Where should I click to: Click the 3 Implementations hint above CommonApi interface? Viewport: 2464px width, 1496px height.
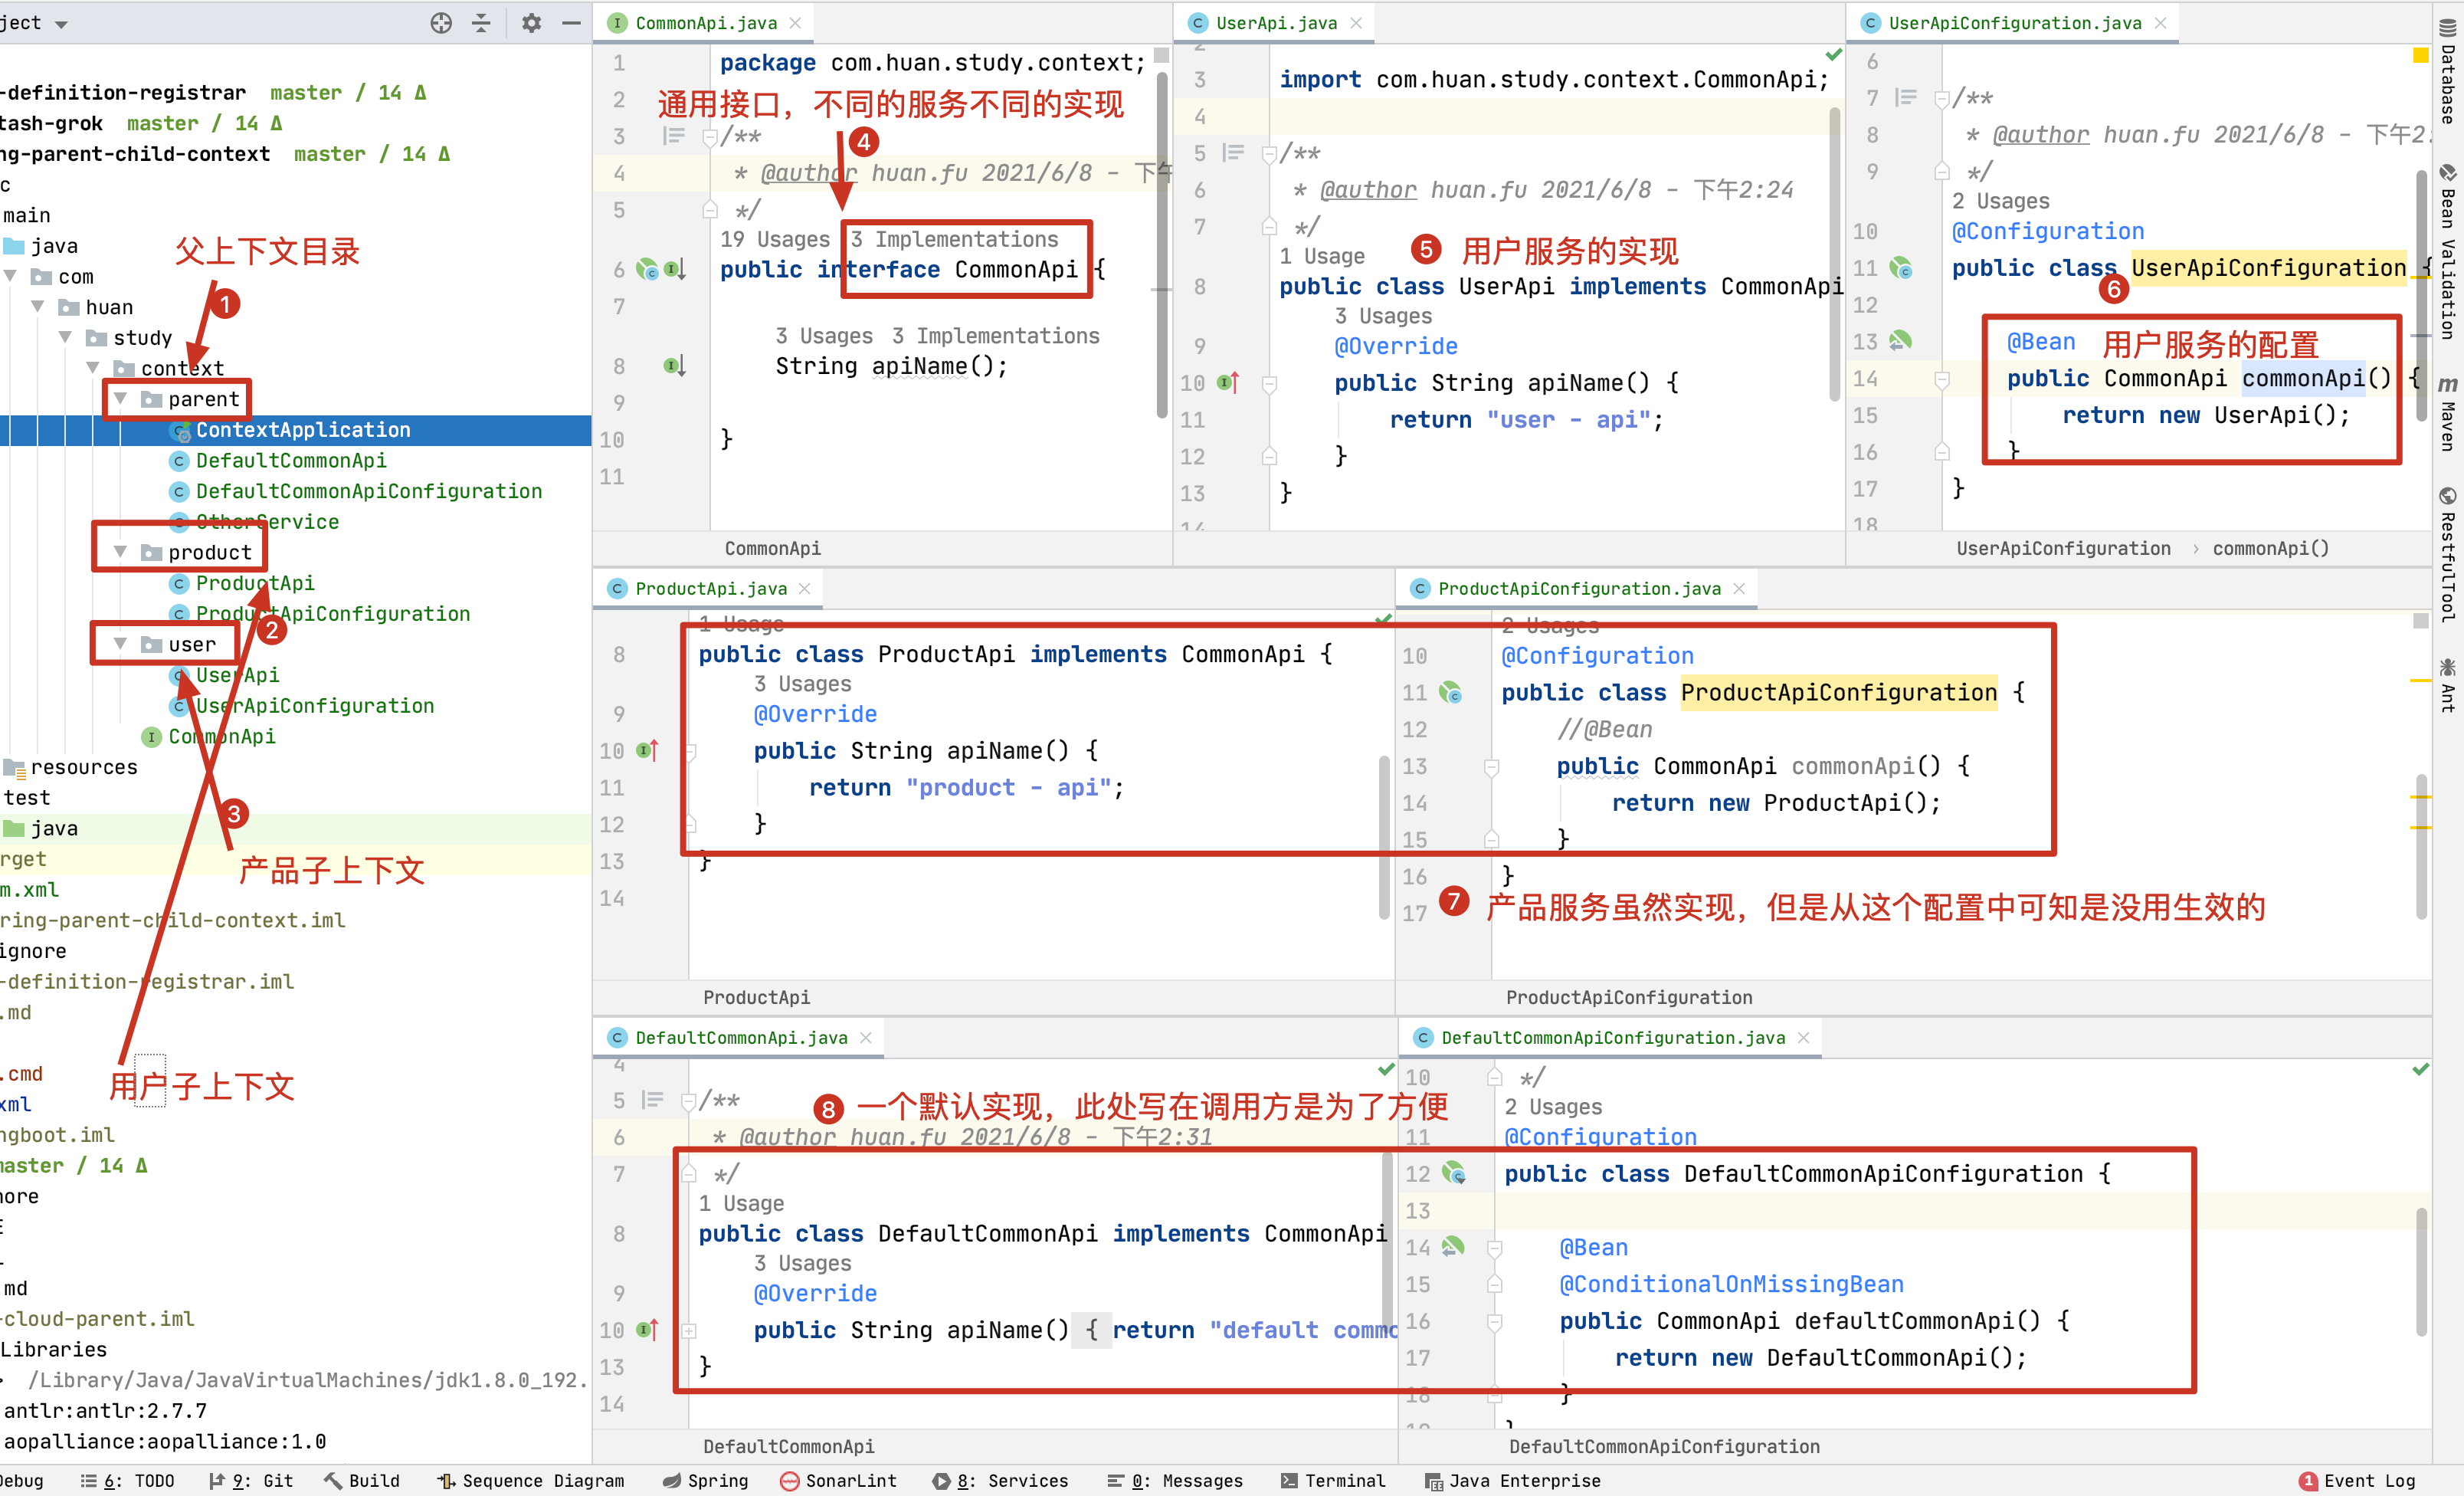pos(954,239)
